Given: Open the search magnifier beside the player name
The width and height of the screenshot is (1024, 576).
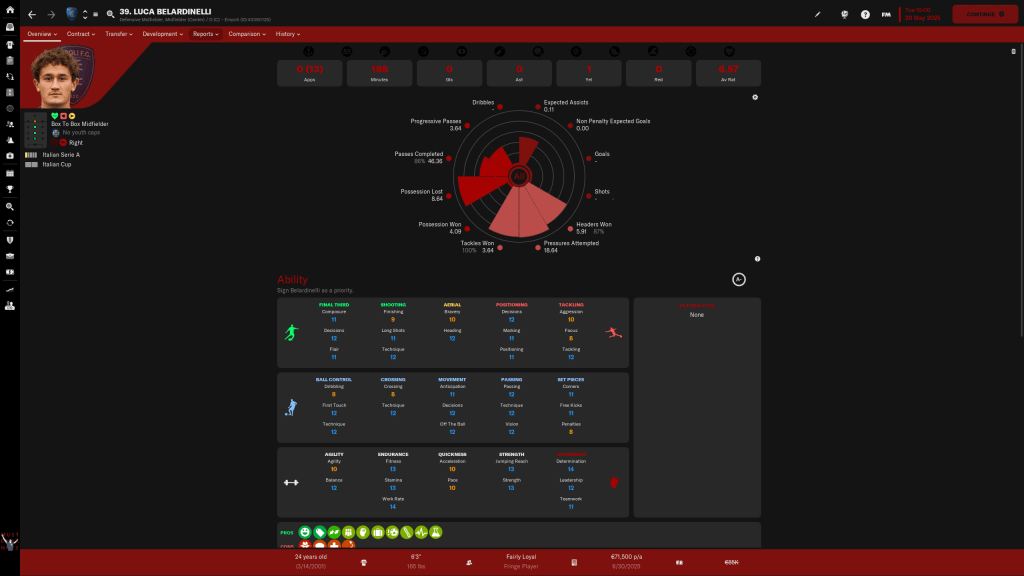Looking at the screenshot, I should (110, 15).
